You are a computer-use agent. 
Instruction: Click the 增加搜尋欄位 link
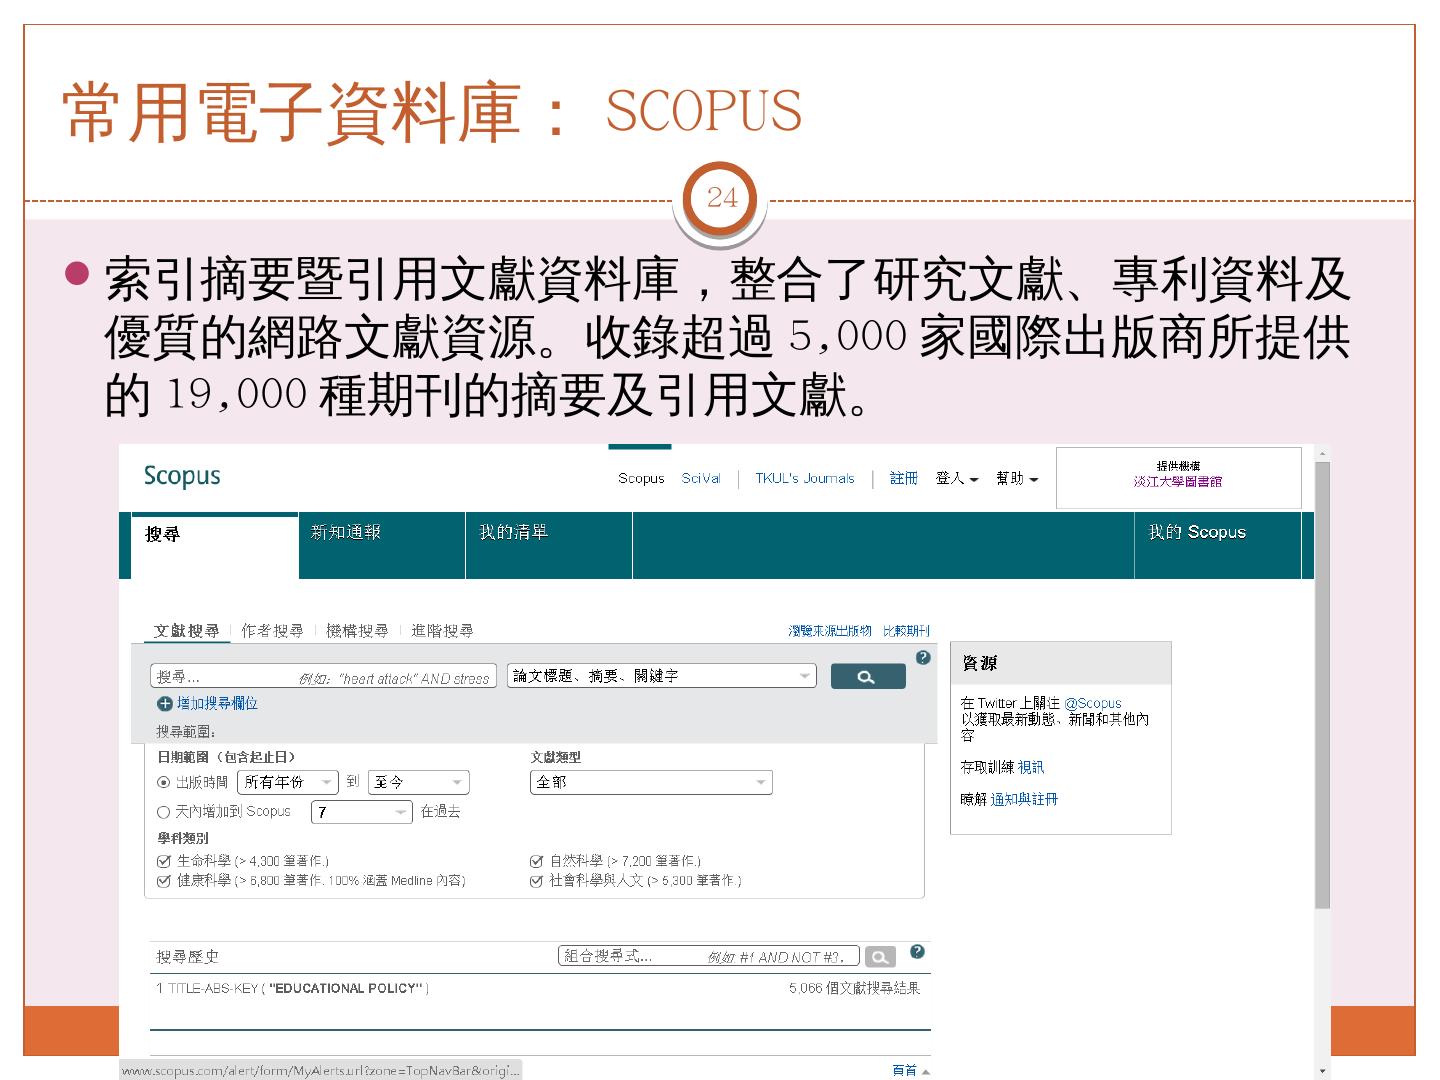click(x=217, y=704)
